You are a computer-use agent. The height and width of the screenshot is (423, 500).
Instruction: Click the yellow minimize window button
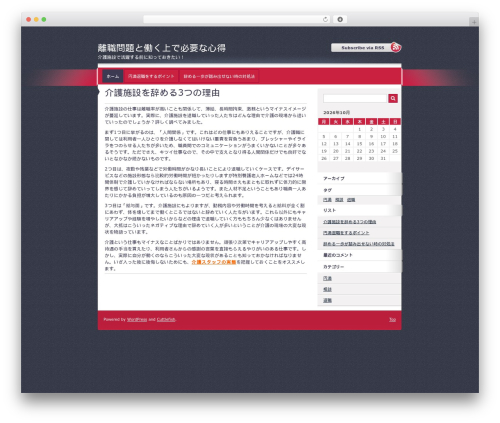(x=36, y=19)
